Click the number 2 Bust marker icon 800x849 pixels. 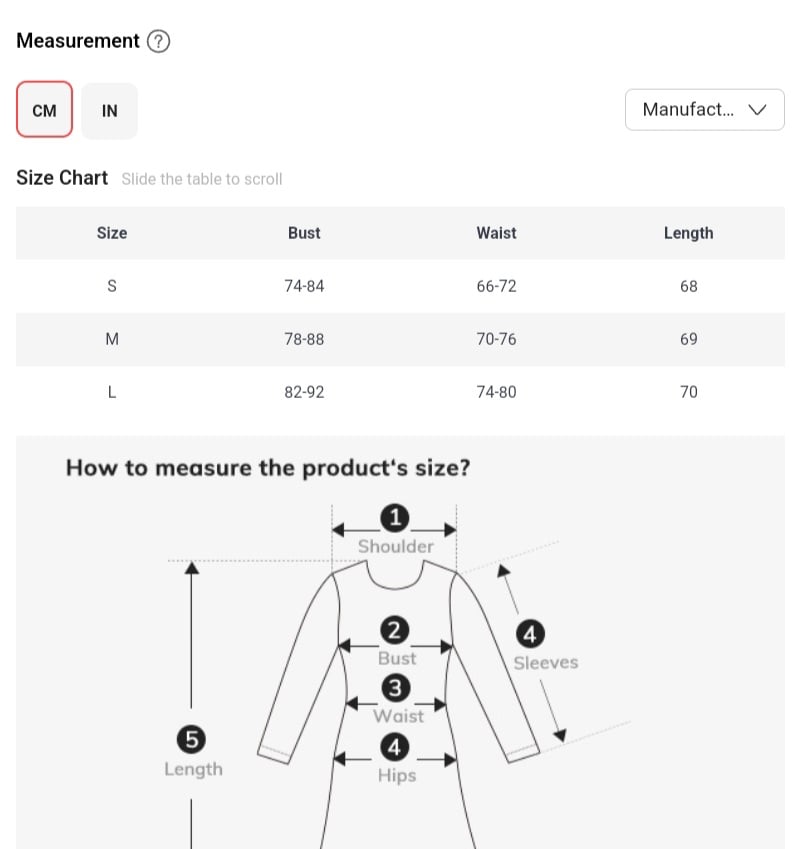tap(395, 630)
